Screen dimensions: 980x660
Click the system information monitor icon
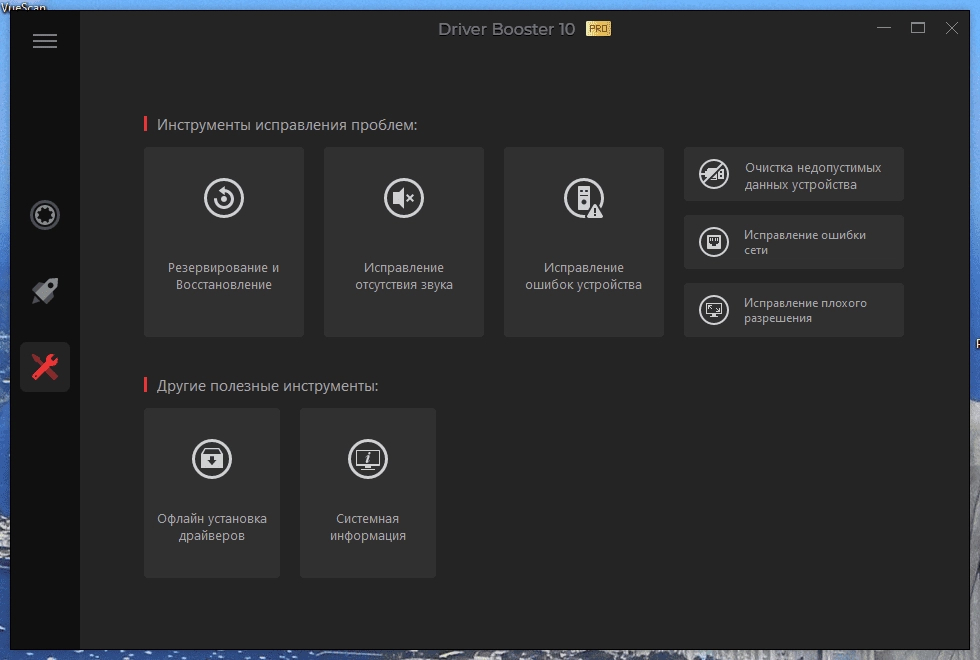click(368, 459)
